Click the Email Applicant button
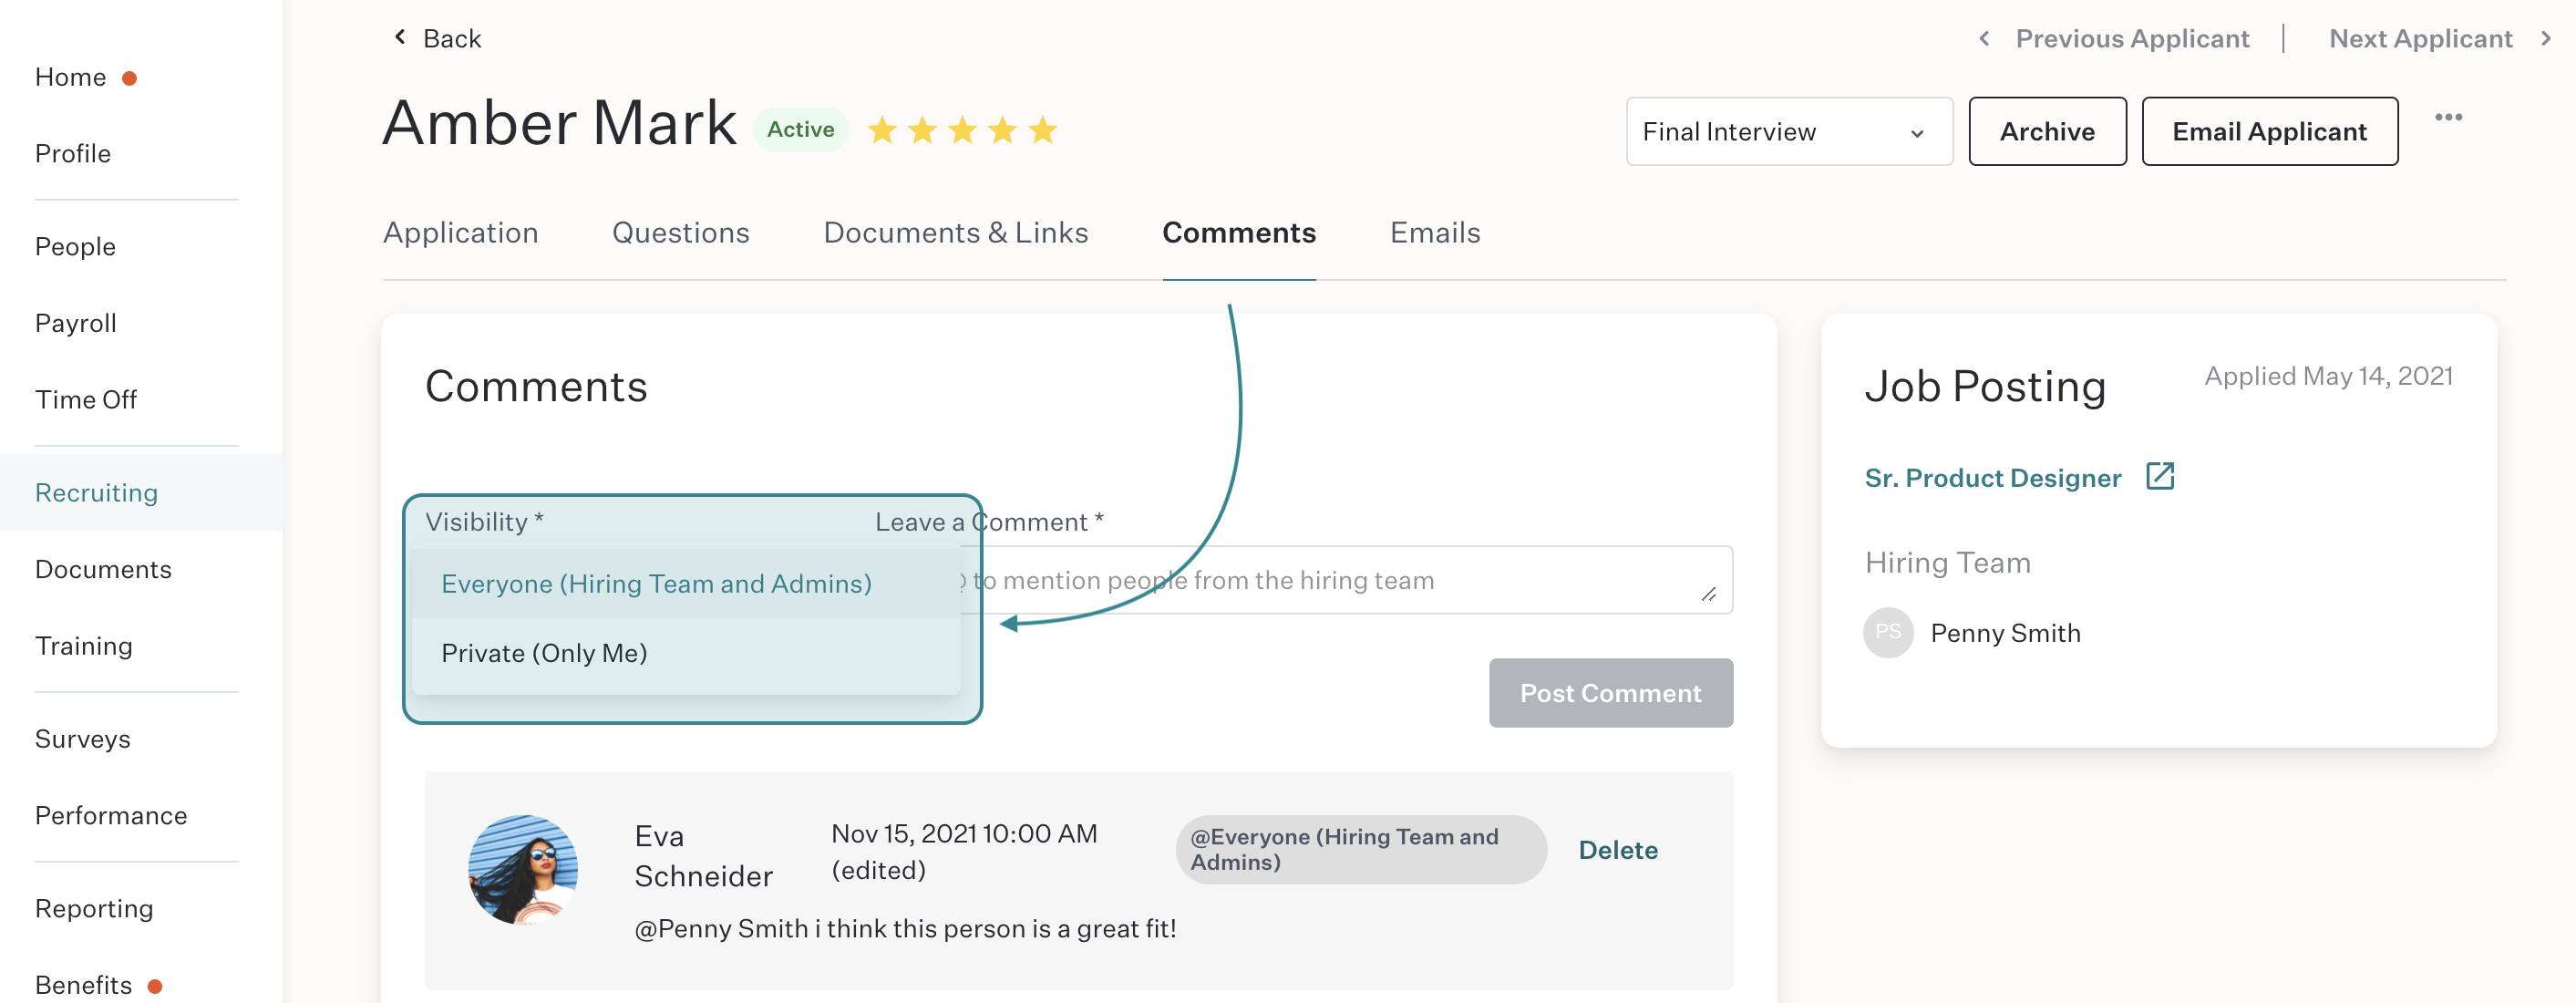Screen dimensions: 2576x1003 (2269, 131)
